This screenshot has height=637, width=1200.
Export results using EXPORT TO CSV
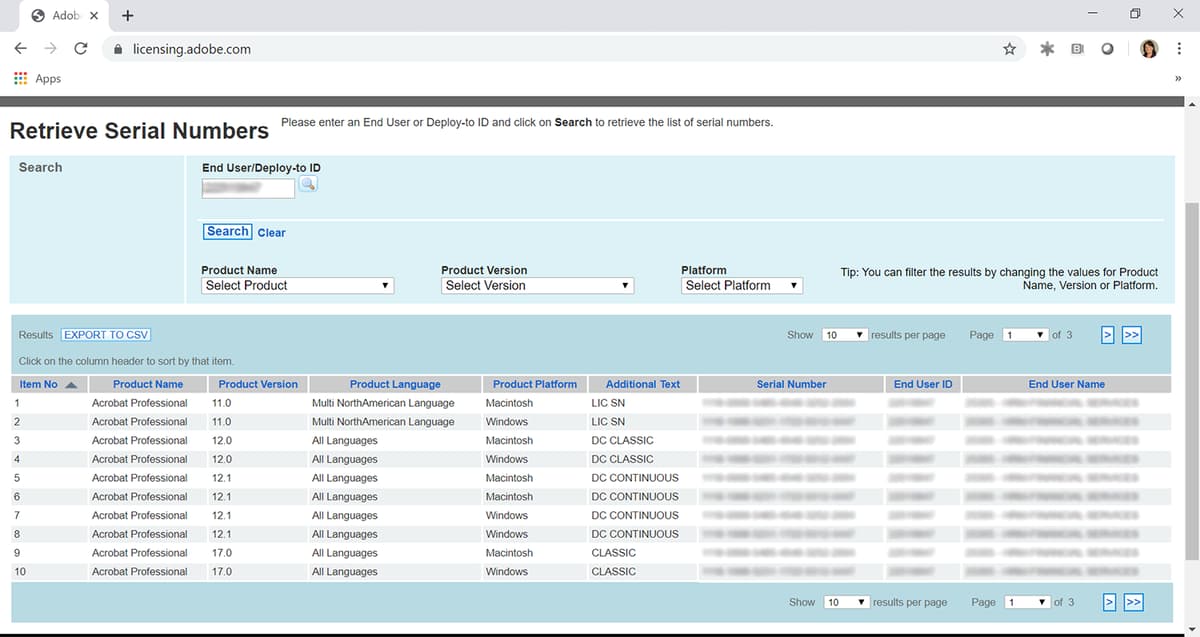point(106,334)
